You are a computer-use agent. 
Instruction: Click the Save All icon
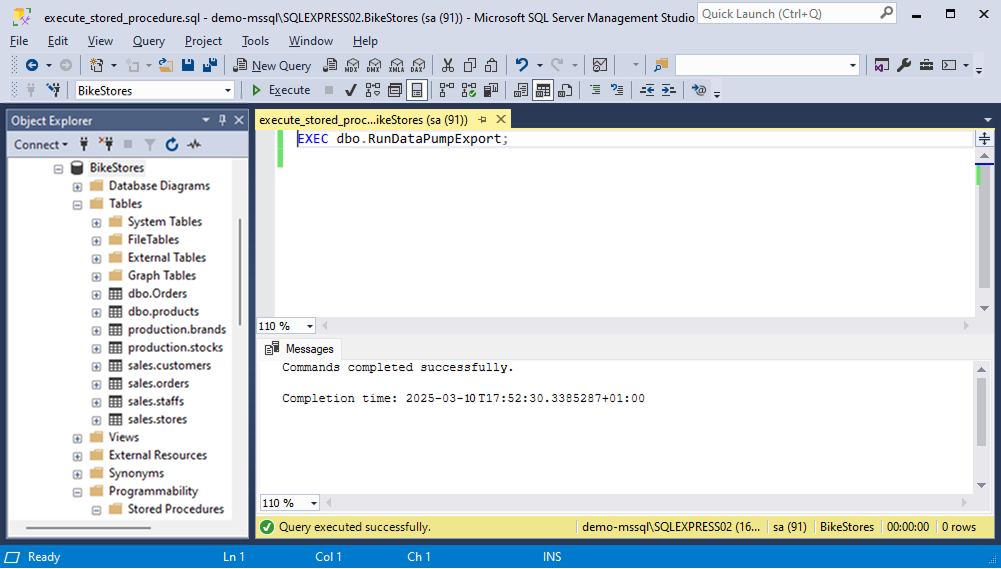(x=210, y=65)
